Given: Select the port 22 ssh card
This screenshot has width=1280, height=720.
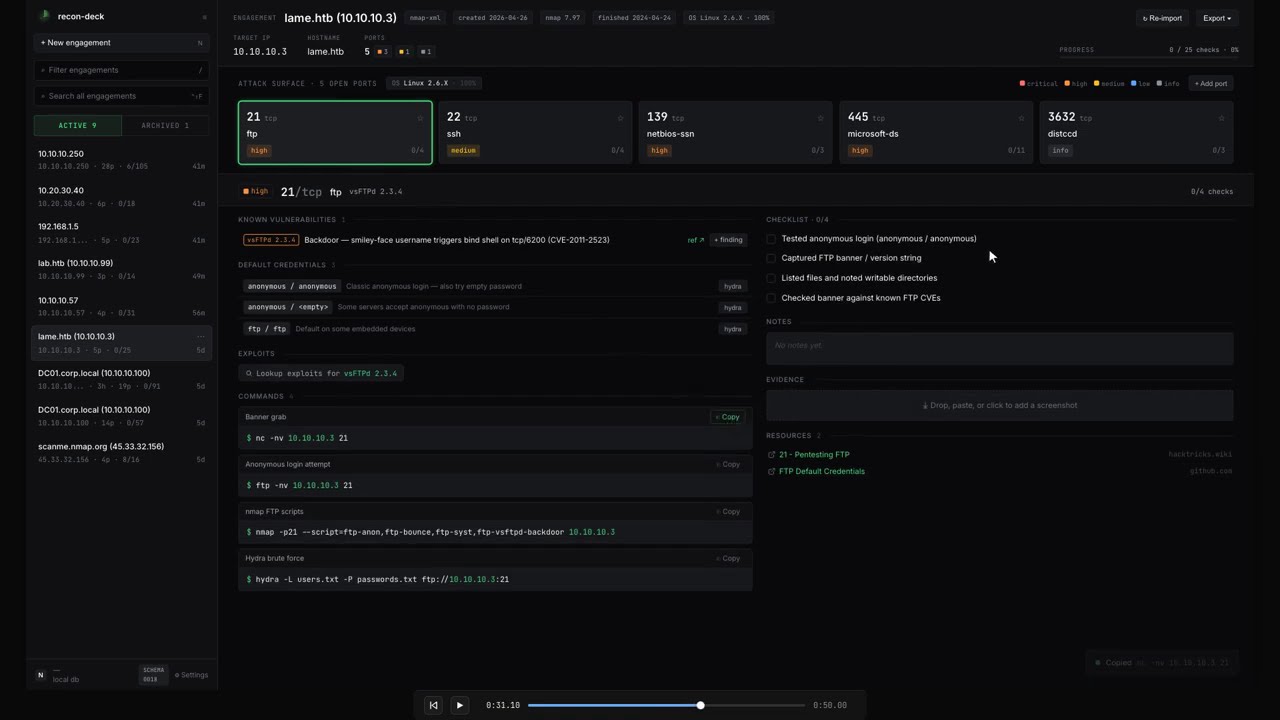Looking at the screenshot, I should tap(535, 132).
